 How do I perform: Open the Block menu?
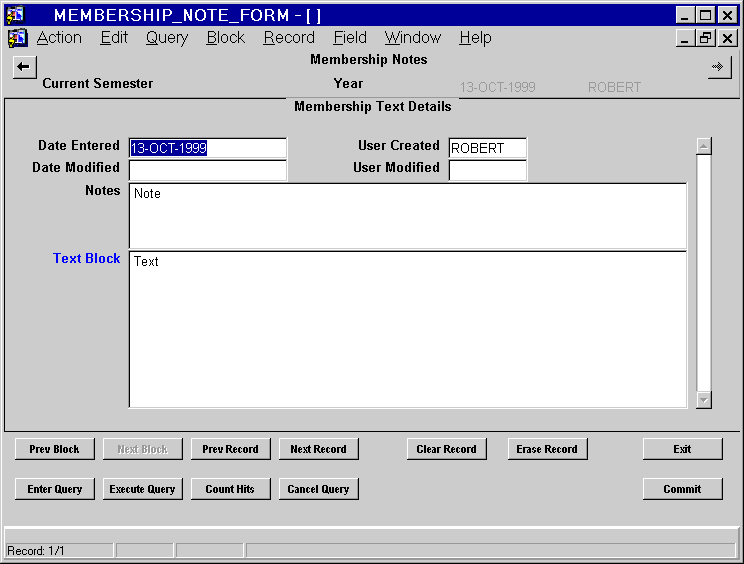(225, 37)
